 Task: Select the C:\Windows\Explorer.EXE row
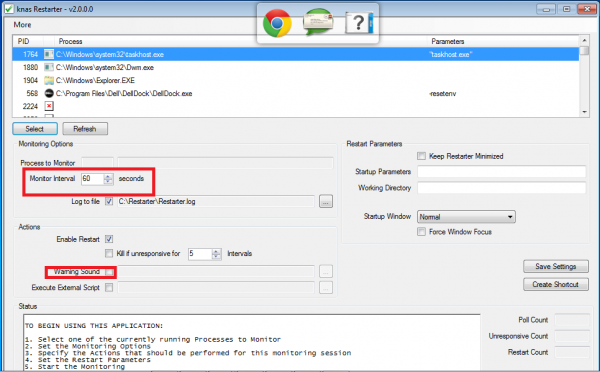[296, 80]
